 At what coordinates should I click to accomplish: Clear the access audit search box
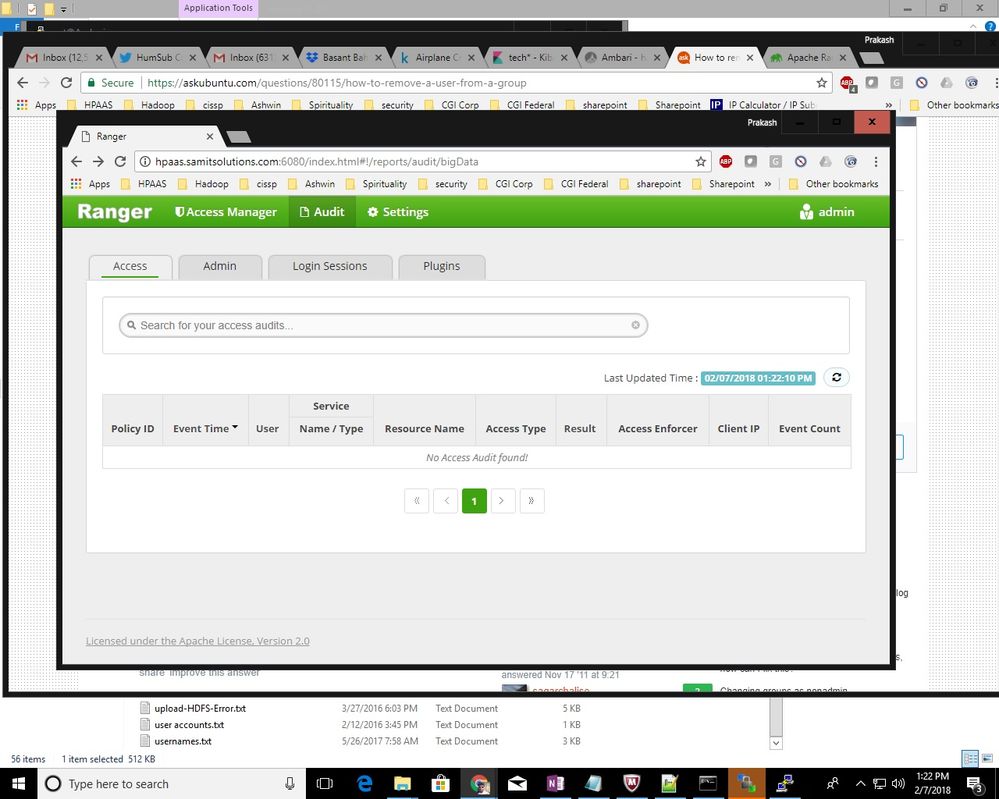point(635,325)
